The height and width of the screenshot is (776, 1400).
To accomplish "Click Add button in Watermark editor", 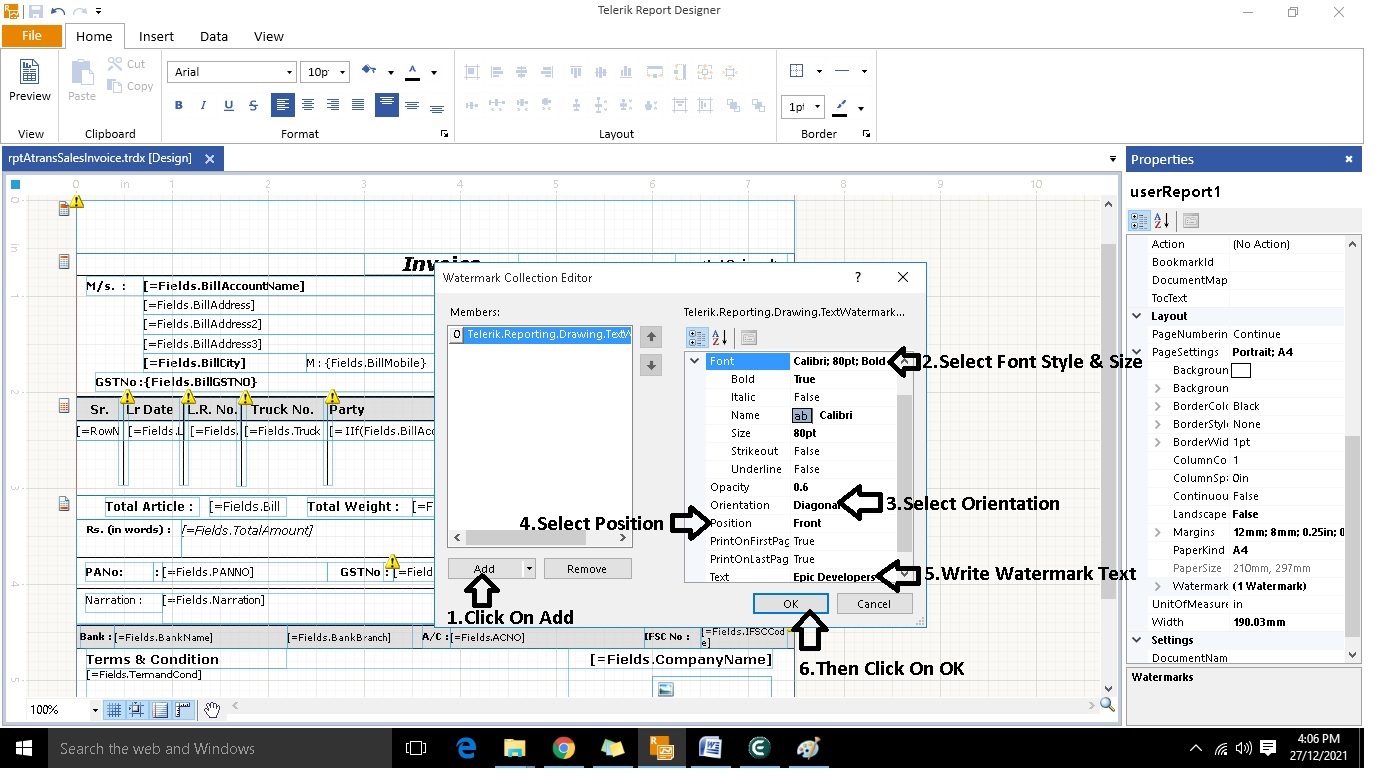I will point(484,569).
